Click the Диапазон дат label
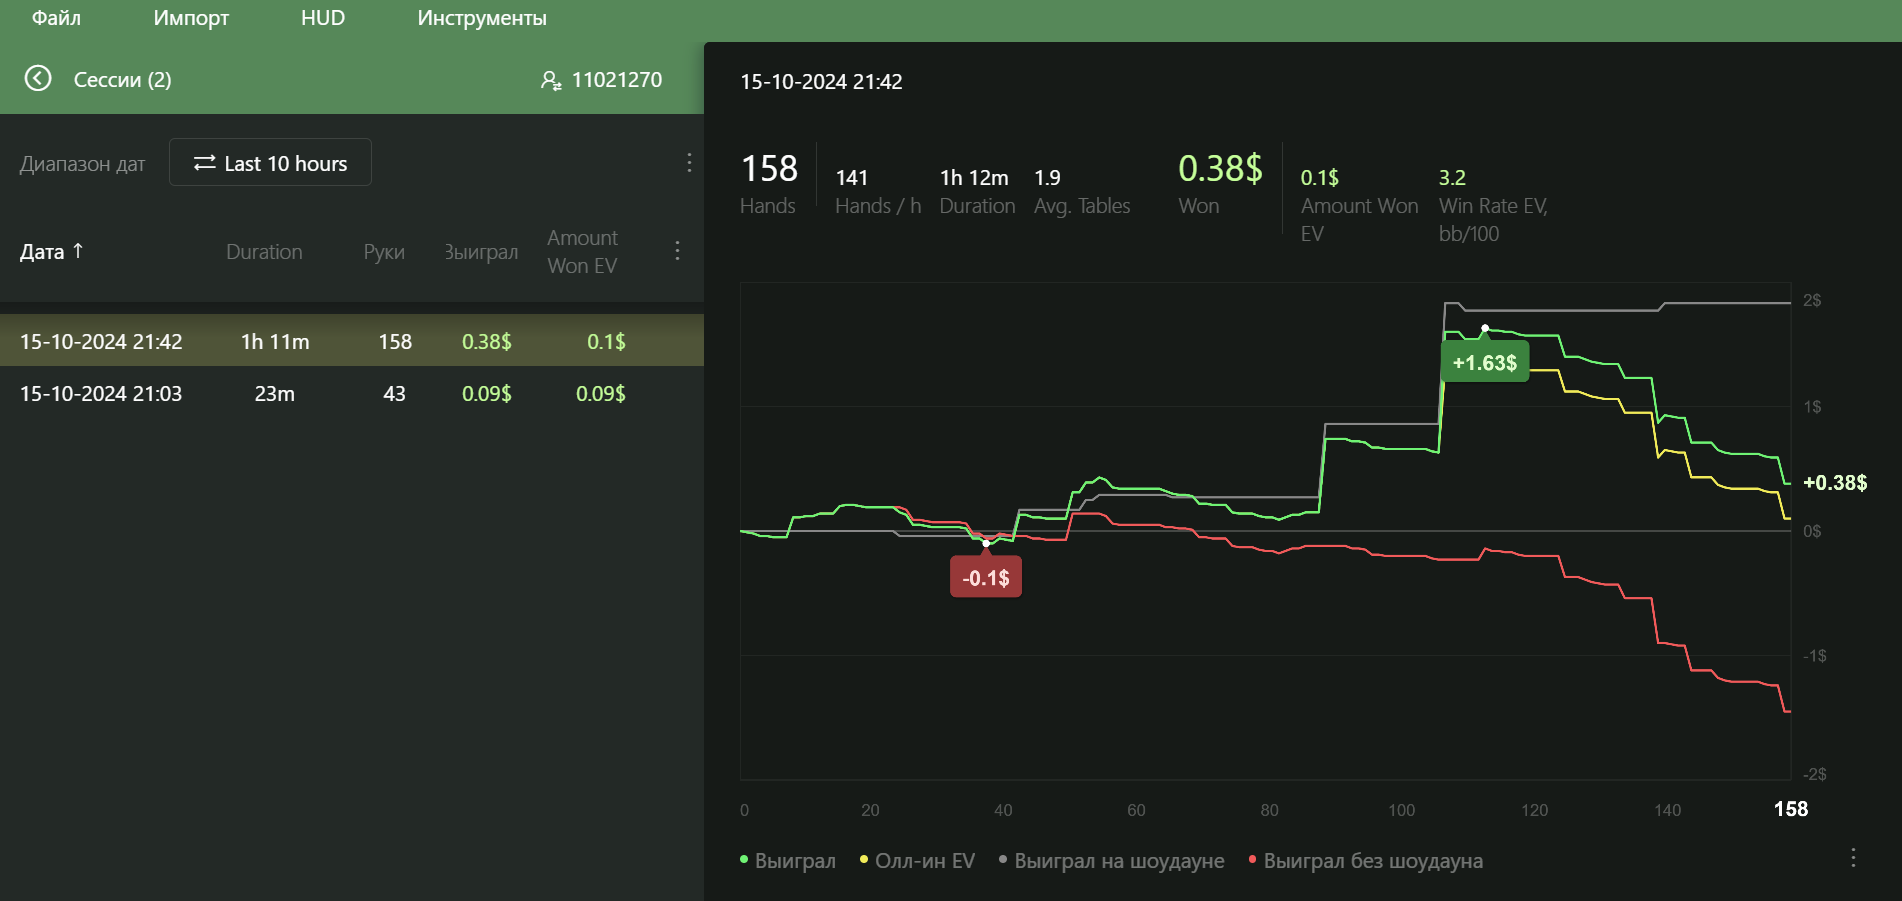 click(x=83, y=164)
